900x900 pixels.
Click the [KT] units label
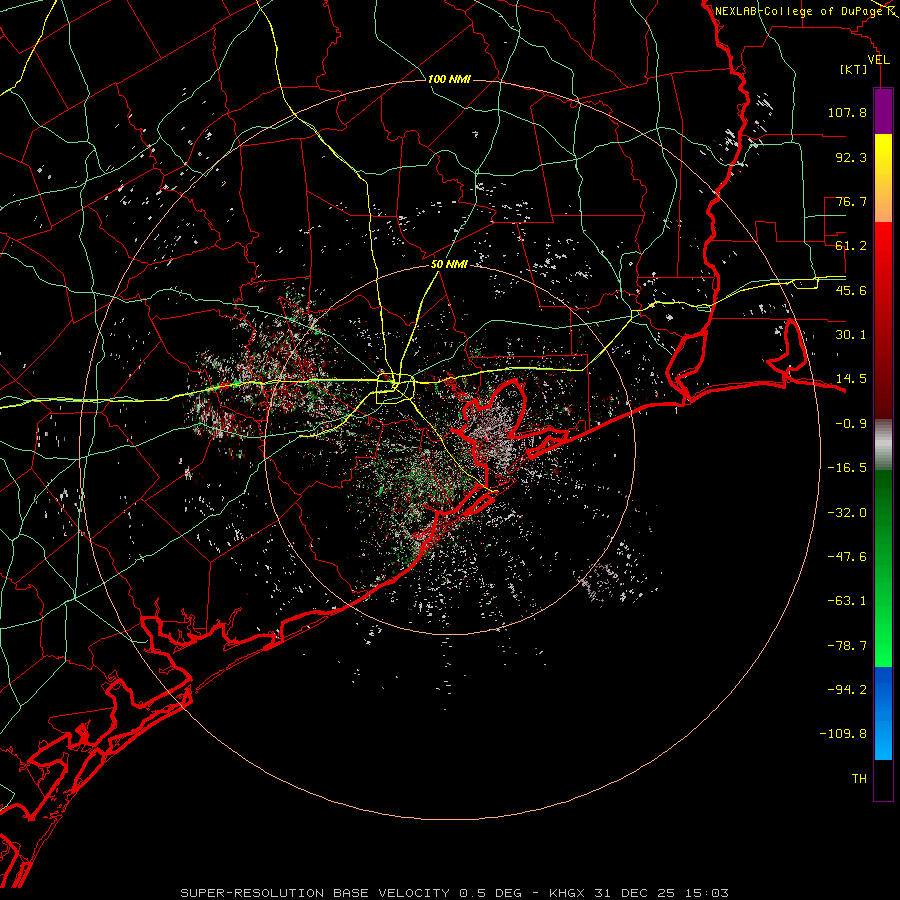853,69
